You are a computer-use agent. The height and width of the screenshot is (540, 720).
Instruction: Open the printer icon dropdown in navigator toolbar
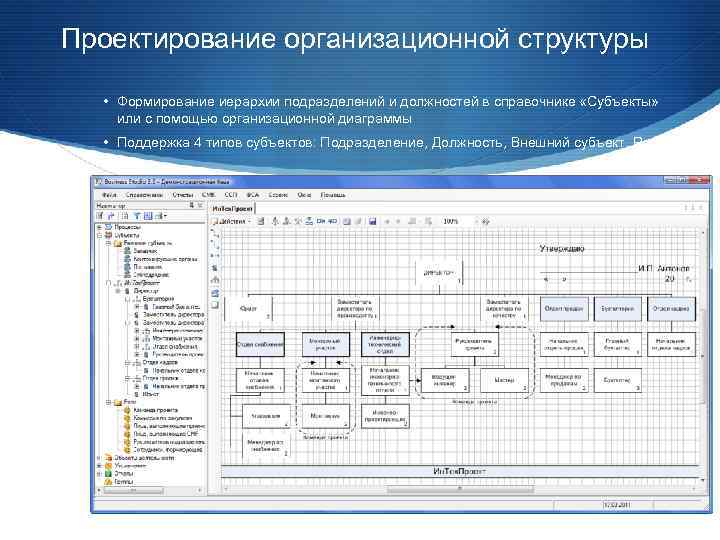coord(161,215)
